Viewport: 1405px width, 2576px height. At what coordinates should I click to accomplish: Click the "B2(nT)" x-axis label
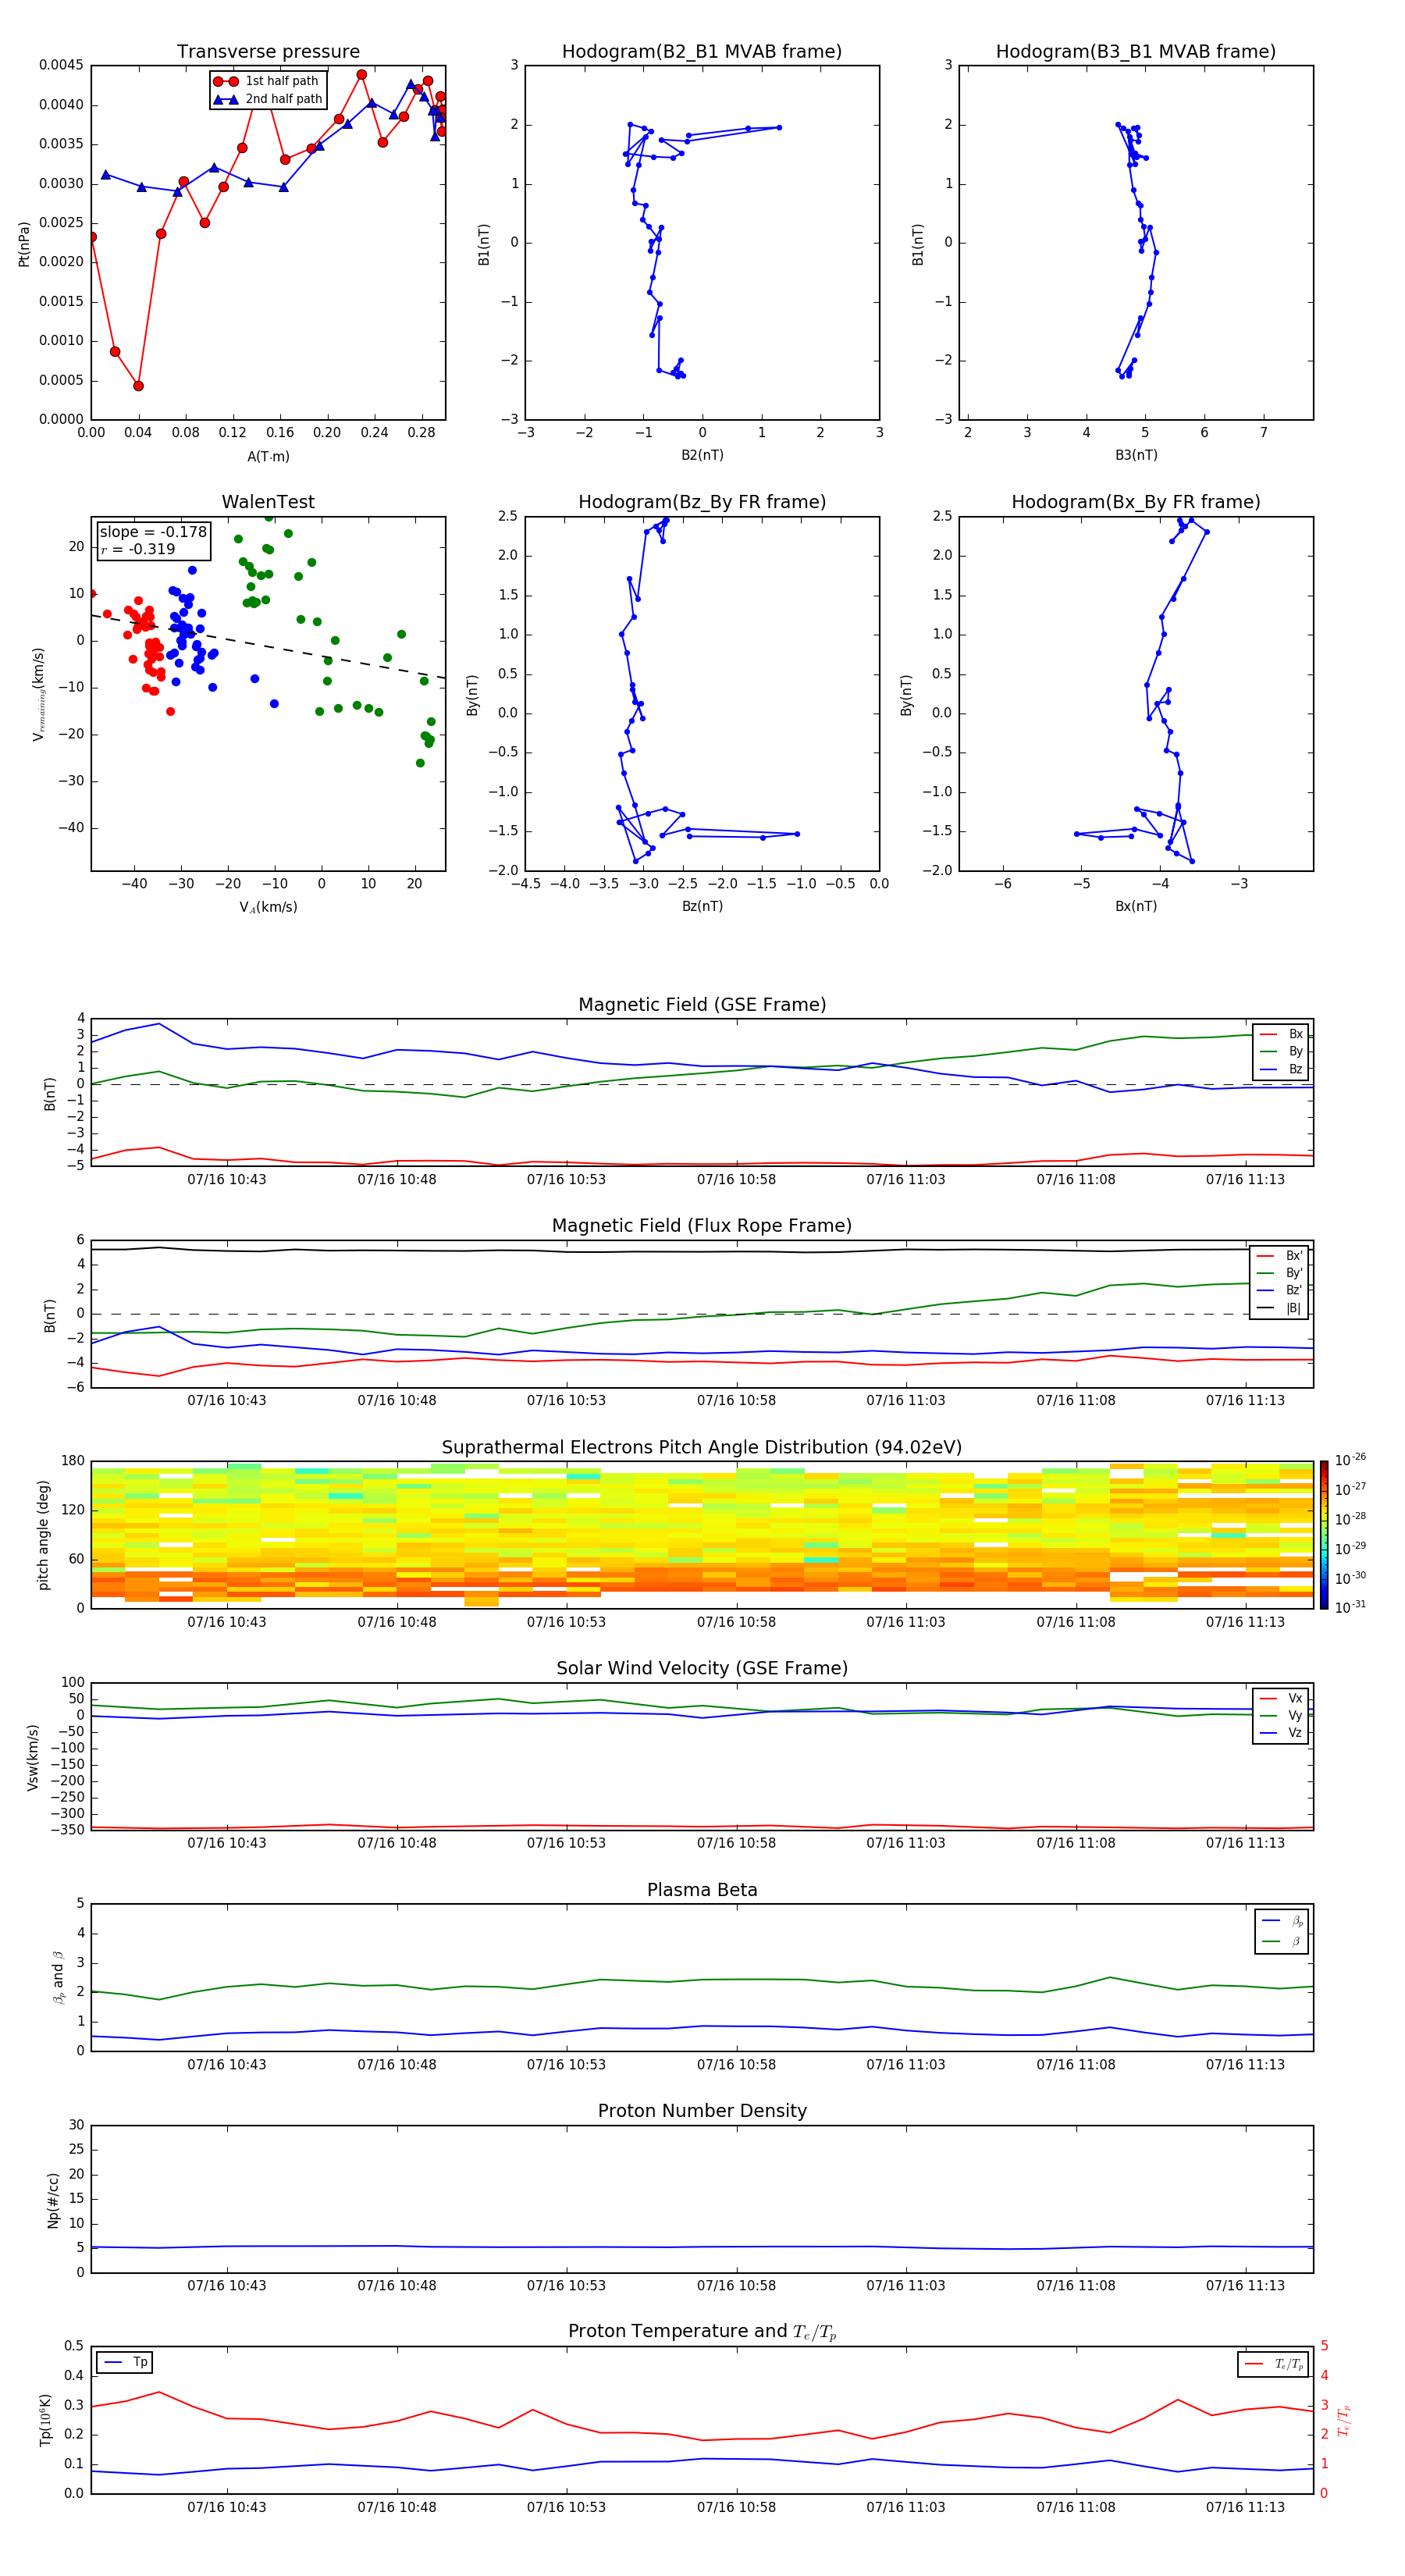click(x=702, y=455)
